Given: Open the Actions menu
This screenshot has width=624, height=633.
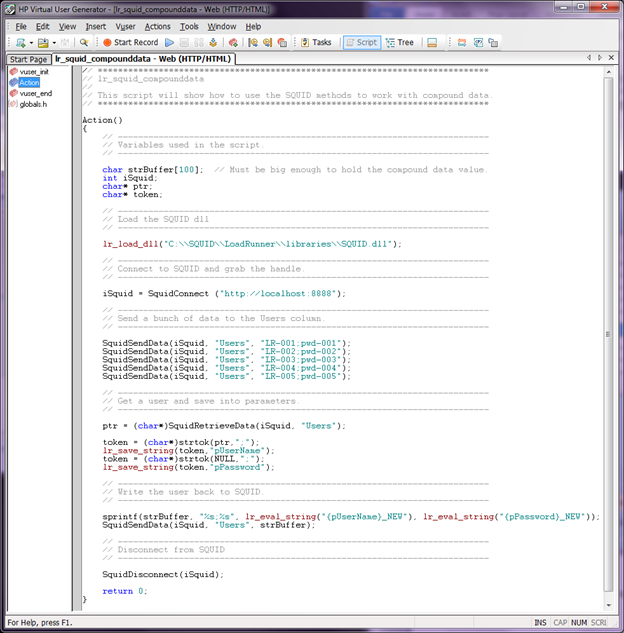Looking at the screenshot, I should point(157,27).
